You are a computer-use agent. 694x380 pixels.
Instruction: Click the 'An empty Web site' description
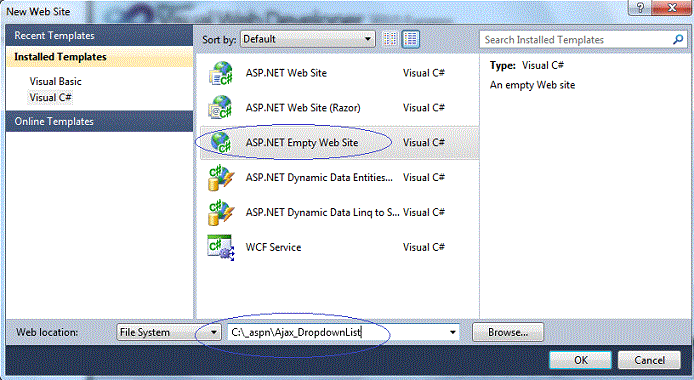(x=532, y=85)
